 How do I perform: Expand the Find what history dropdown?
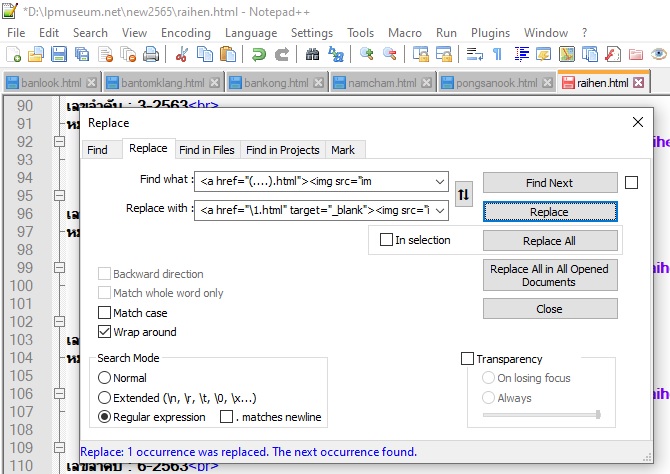click(x=440, y=181)
